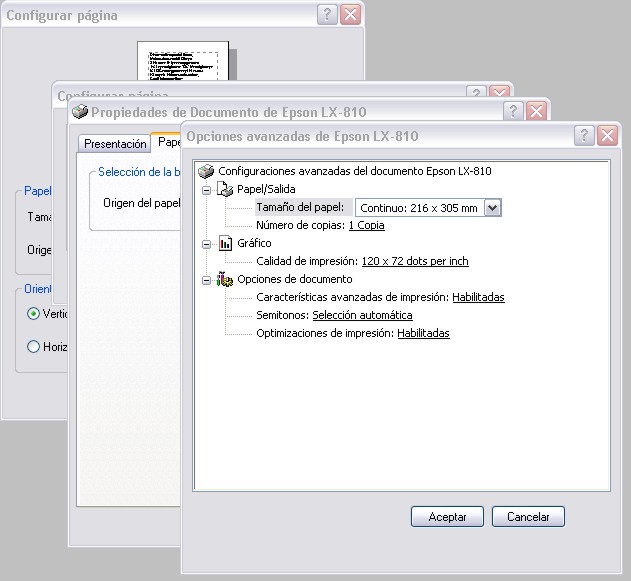Close the rear Configurar página window
The width and height of the screenshot is (631, 581).
[x=351, y=15]
